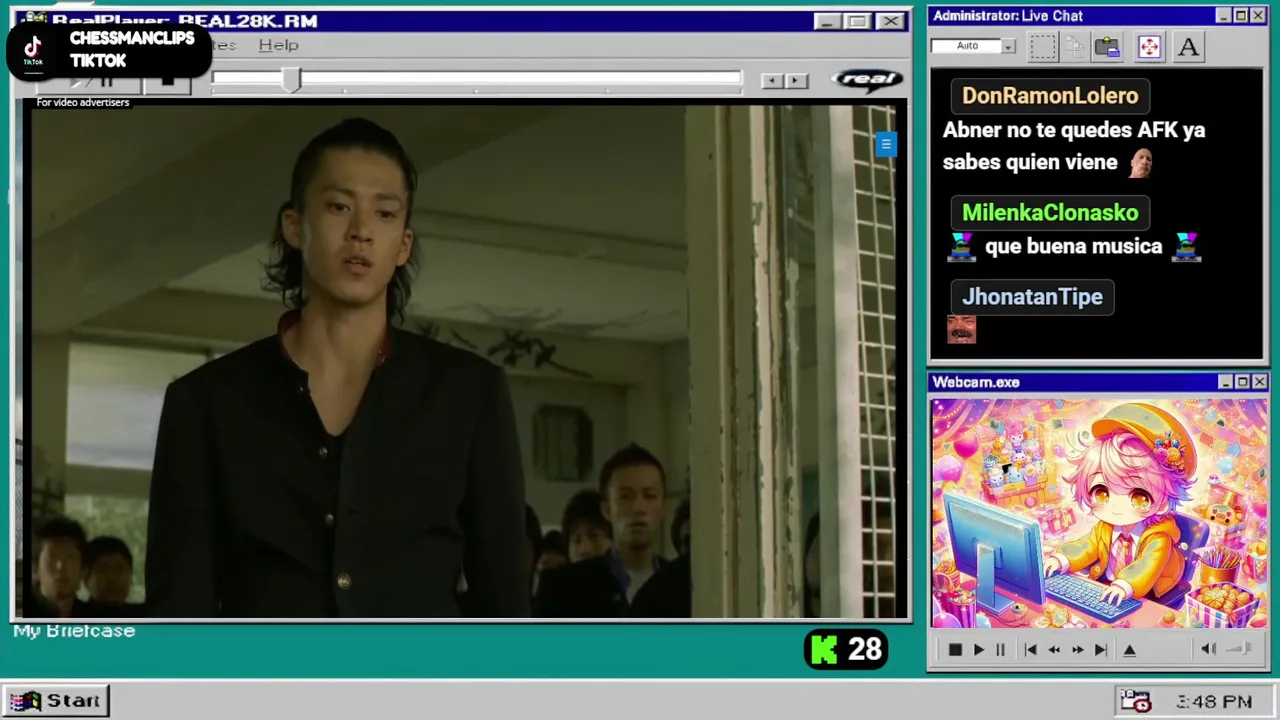
Task: Click the RealPlayer seek slider handle
Action: pyautogui.click(x=291, y=80)
